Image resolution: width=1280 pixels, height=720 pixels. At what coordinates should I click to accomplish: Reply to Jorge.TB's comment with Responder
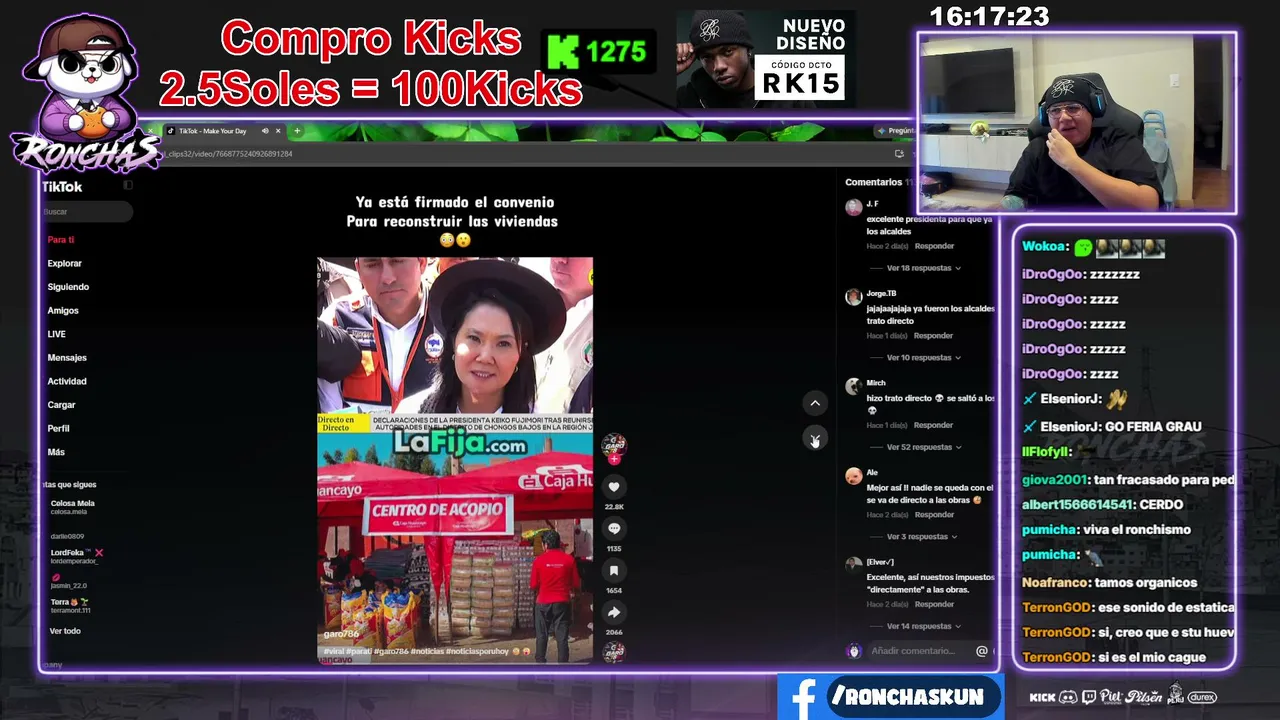[934, 335]
